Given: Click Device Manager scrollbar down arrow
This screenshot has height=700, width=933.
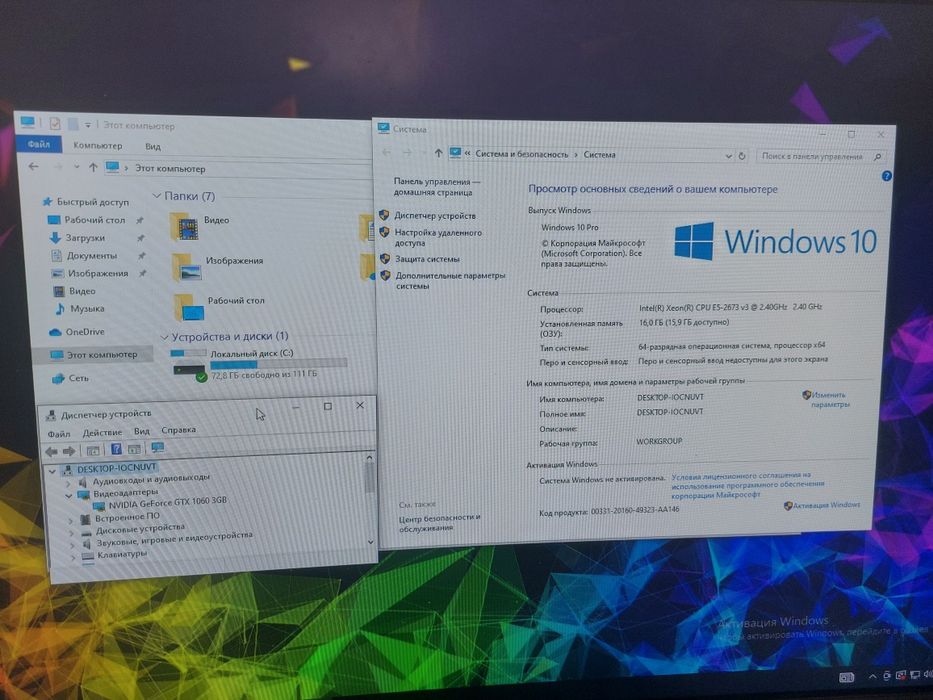Looking at the screenshot, I should tap(371, 542).
